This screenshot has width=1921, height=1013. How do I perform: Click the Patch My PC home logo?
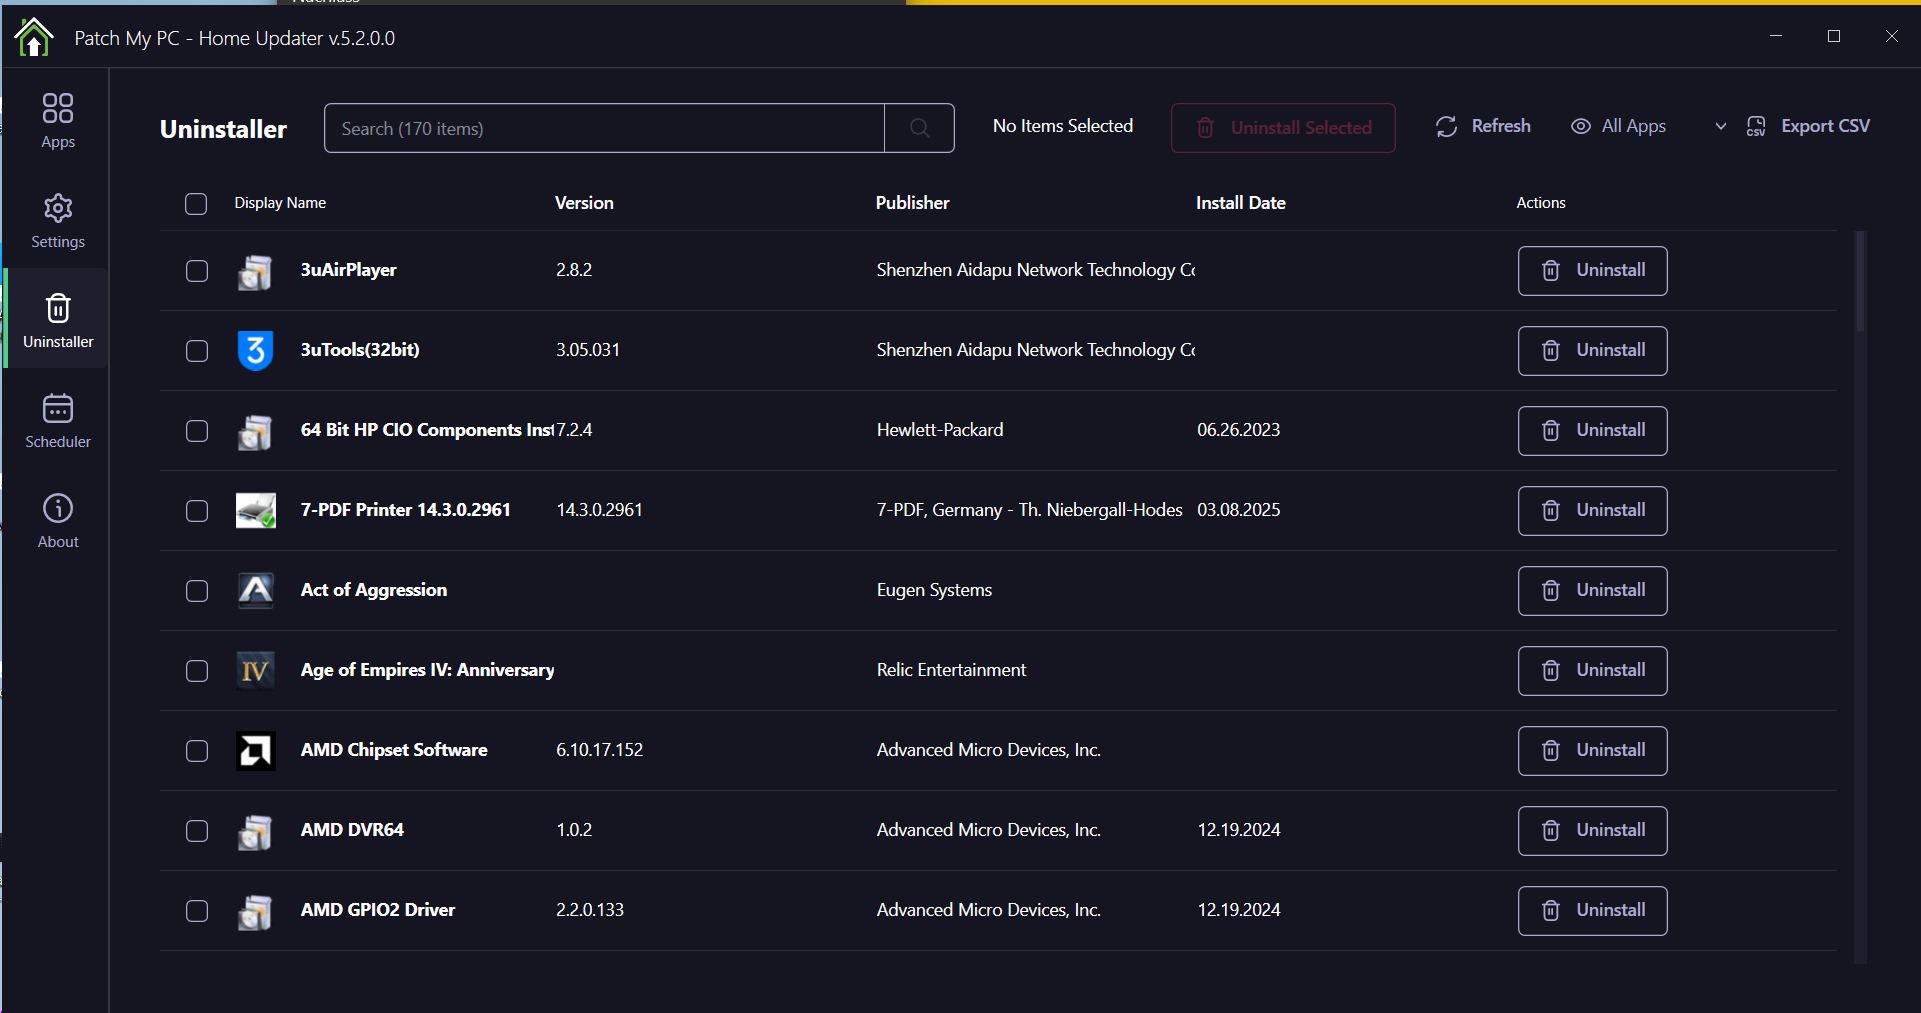pyautogui.click(x=34, y=38)
